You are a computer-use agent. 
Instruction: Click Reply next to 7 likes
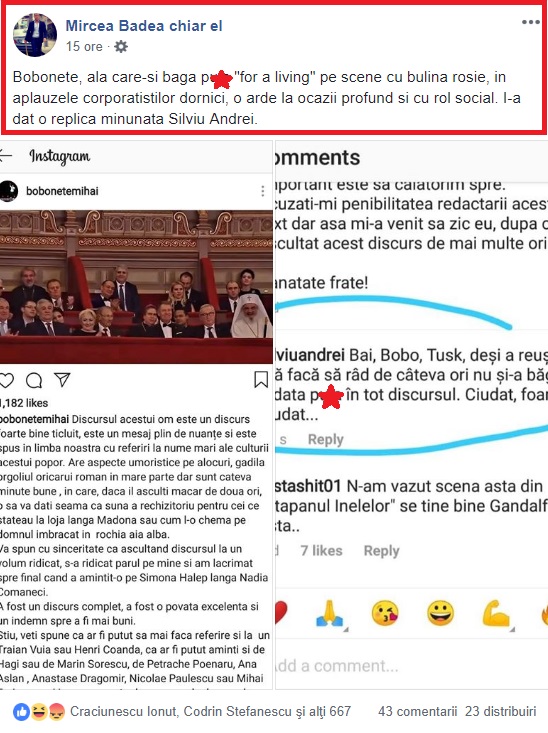pyautogui.click(x=382, y=551)
